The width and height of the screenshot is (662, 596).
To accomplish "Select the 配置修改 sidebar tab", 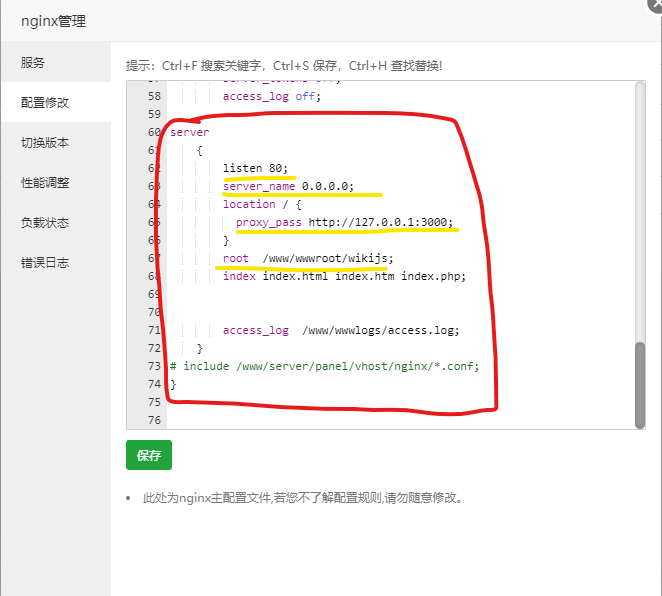I will click(56, 103).
